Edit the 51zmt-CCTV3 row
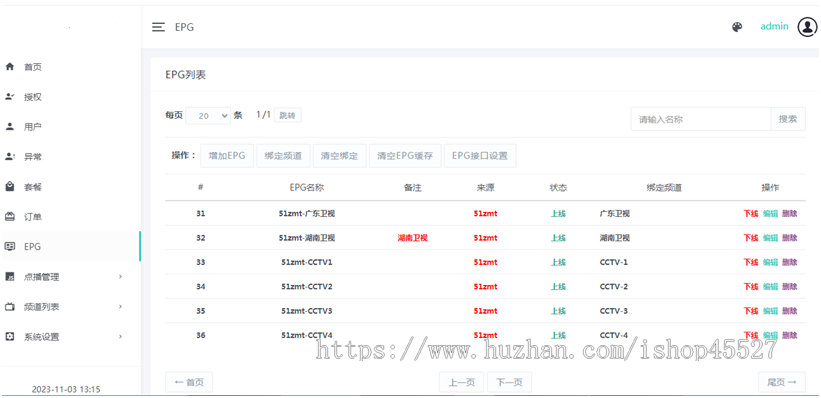821x398 pixels. click(x=770, y=311)
